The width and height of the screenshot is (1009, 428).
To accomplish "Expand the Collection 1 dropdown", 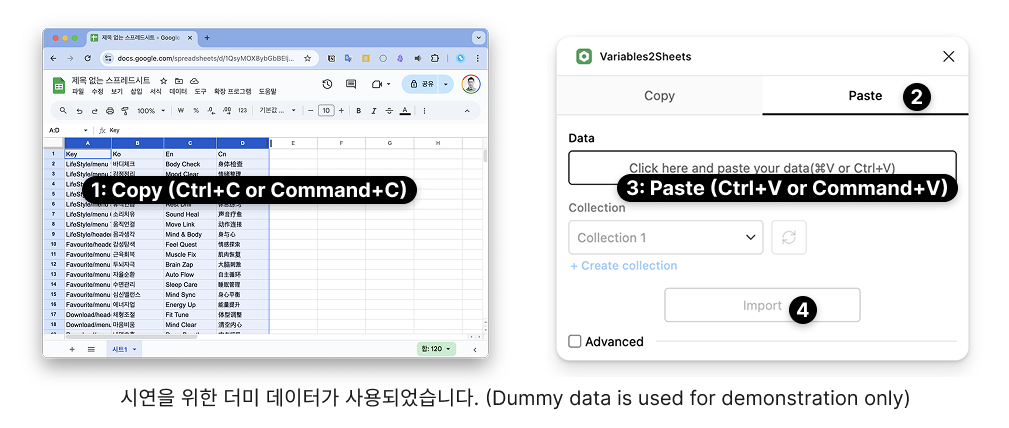I will (666, 238).
